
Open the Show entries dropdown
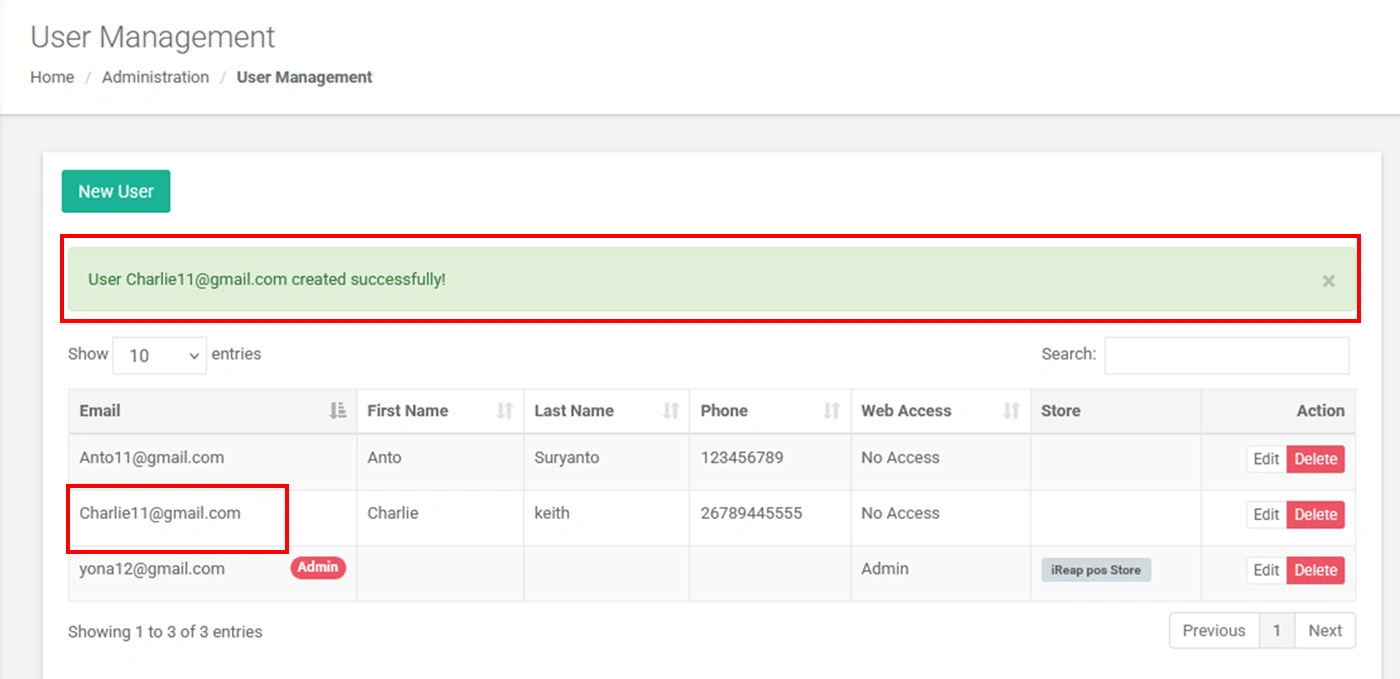pos(160,355)
